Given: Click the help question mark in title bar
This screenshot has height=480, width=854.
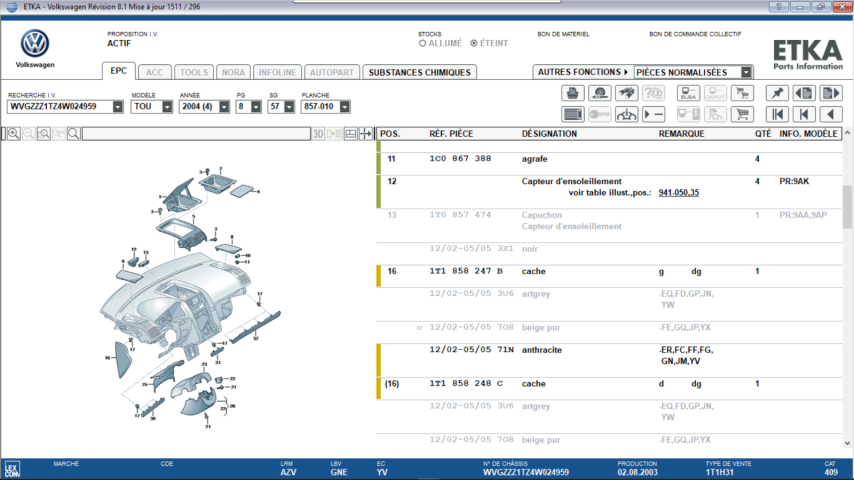Looking at the screenshot, I should point(778,7).
